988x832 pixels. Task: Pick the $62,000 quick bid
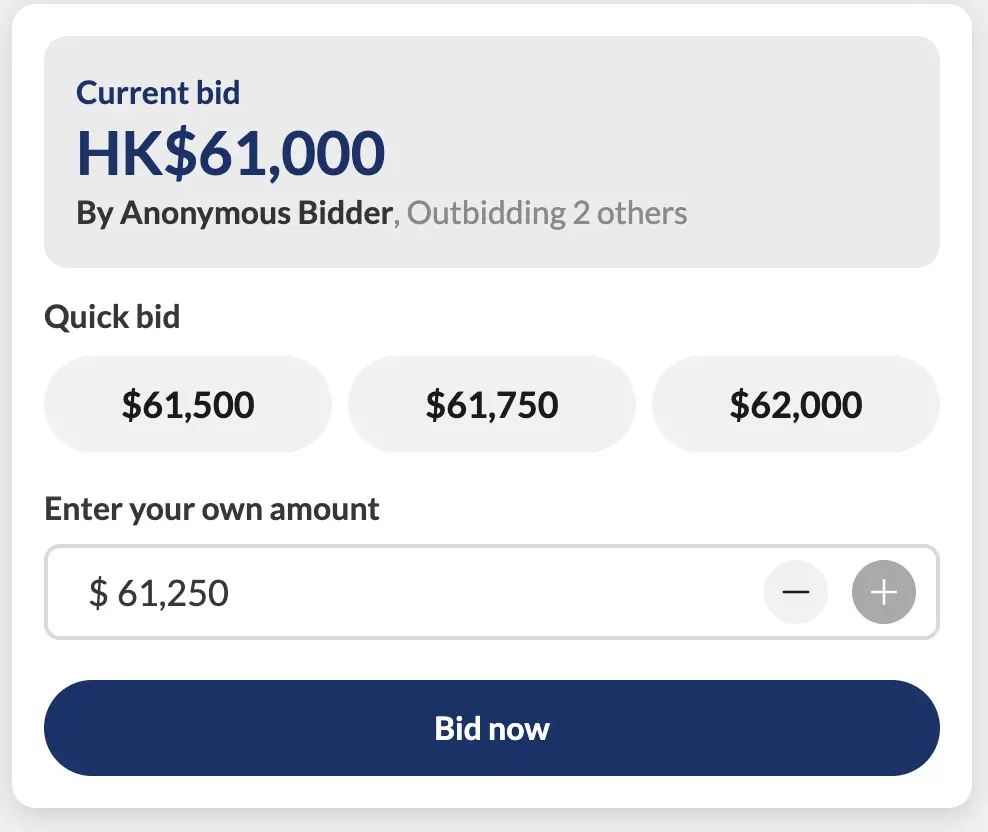tap(796, 404)
